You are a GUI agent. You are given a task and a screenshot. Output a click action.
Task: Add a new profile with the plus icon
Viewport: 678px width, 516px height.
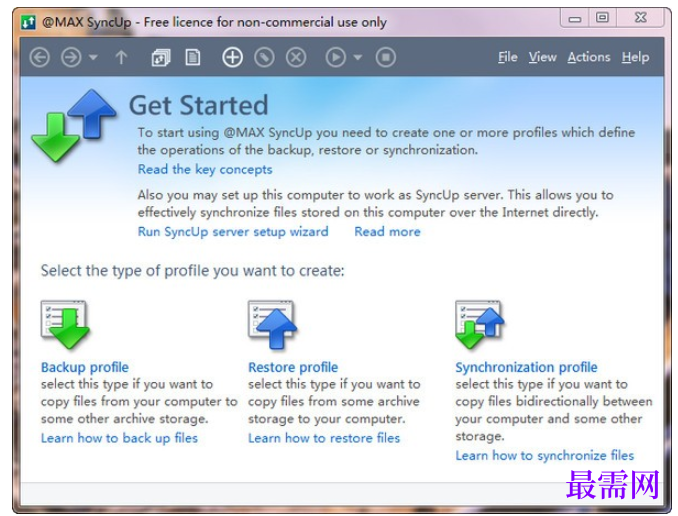tap(232, 58)
